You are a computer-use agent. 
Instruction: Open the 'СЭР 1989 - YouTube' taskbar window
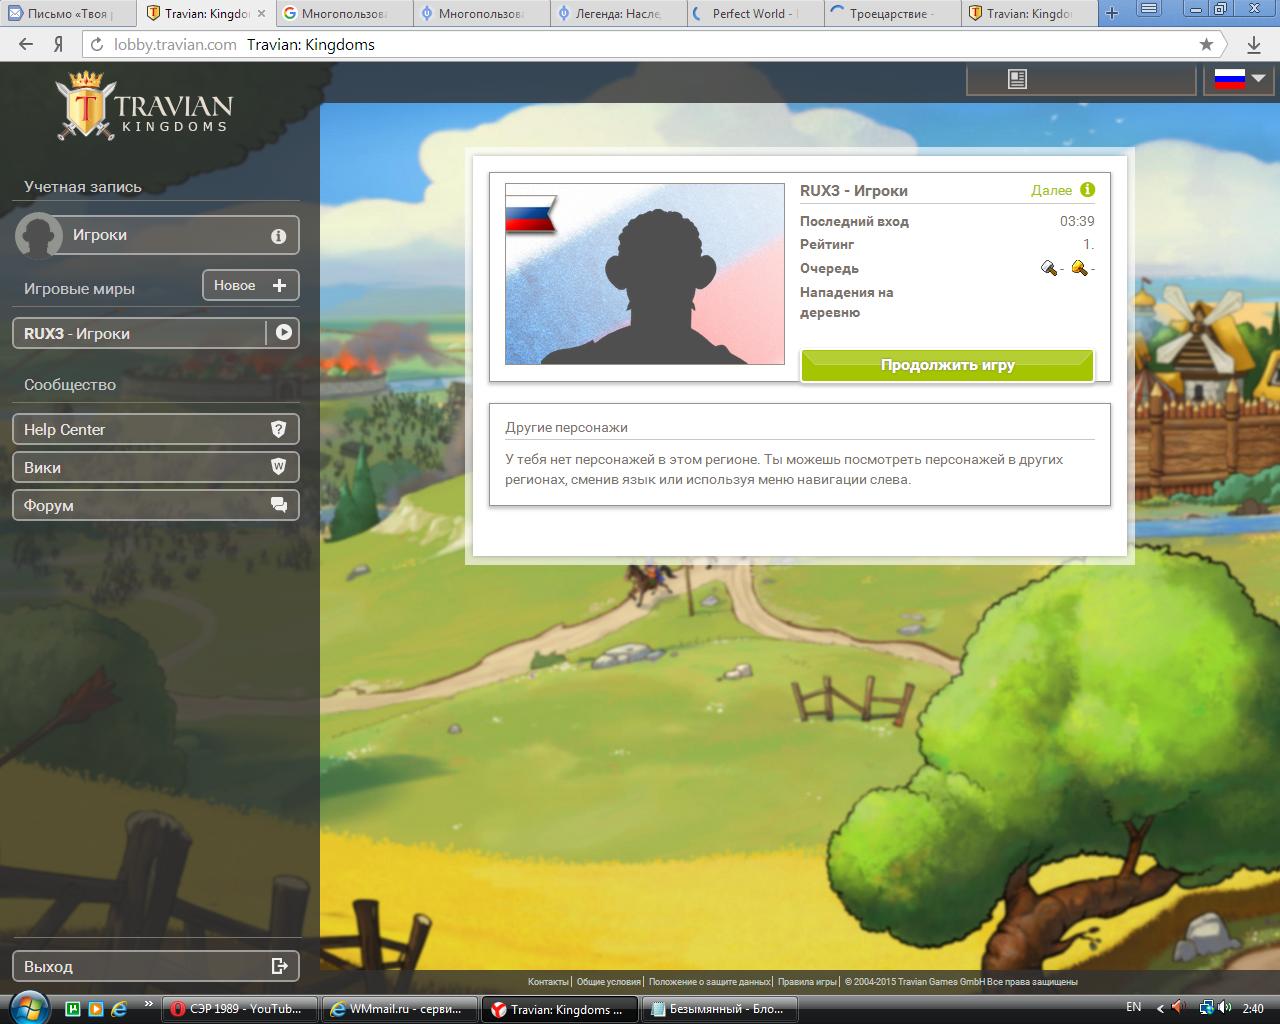point(240,1009)
